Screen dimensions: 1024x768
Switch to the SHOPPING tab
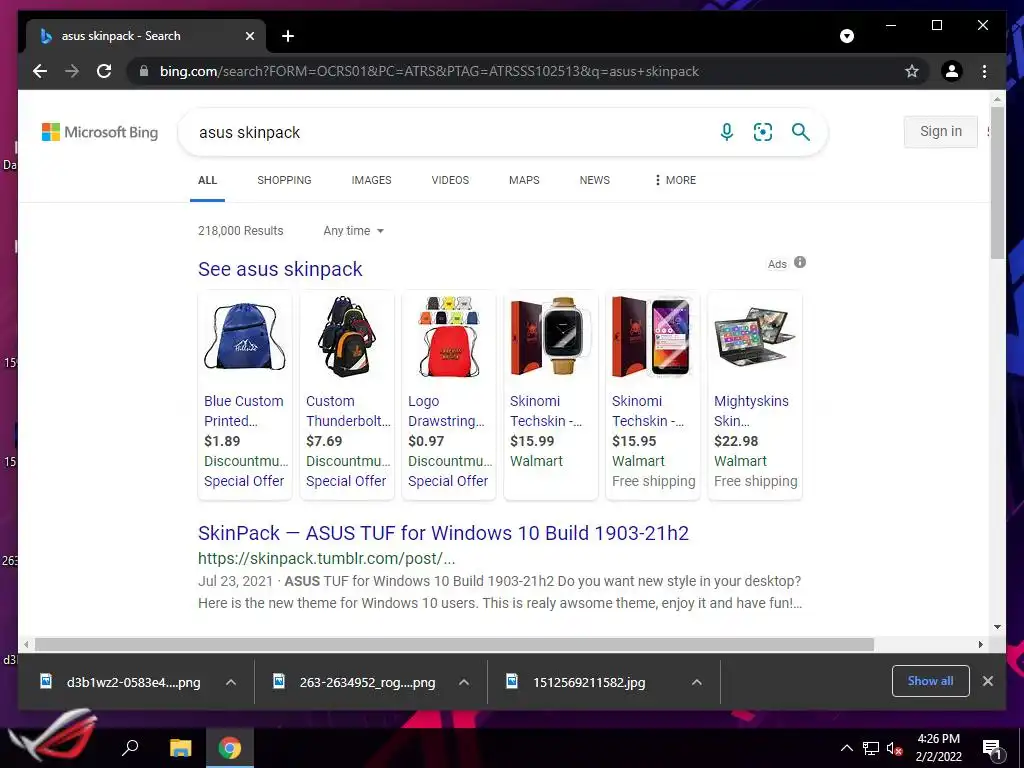pos(284,180)
